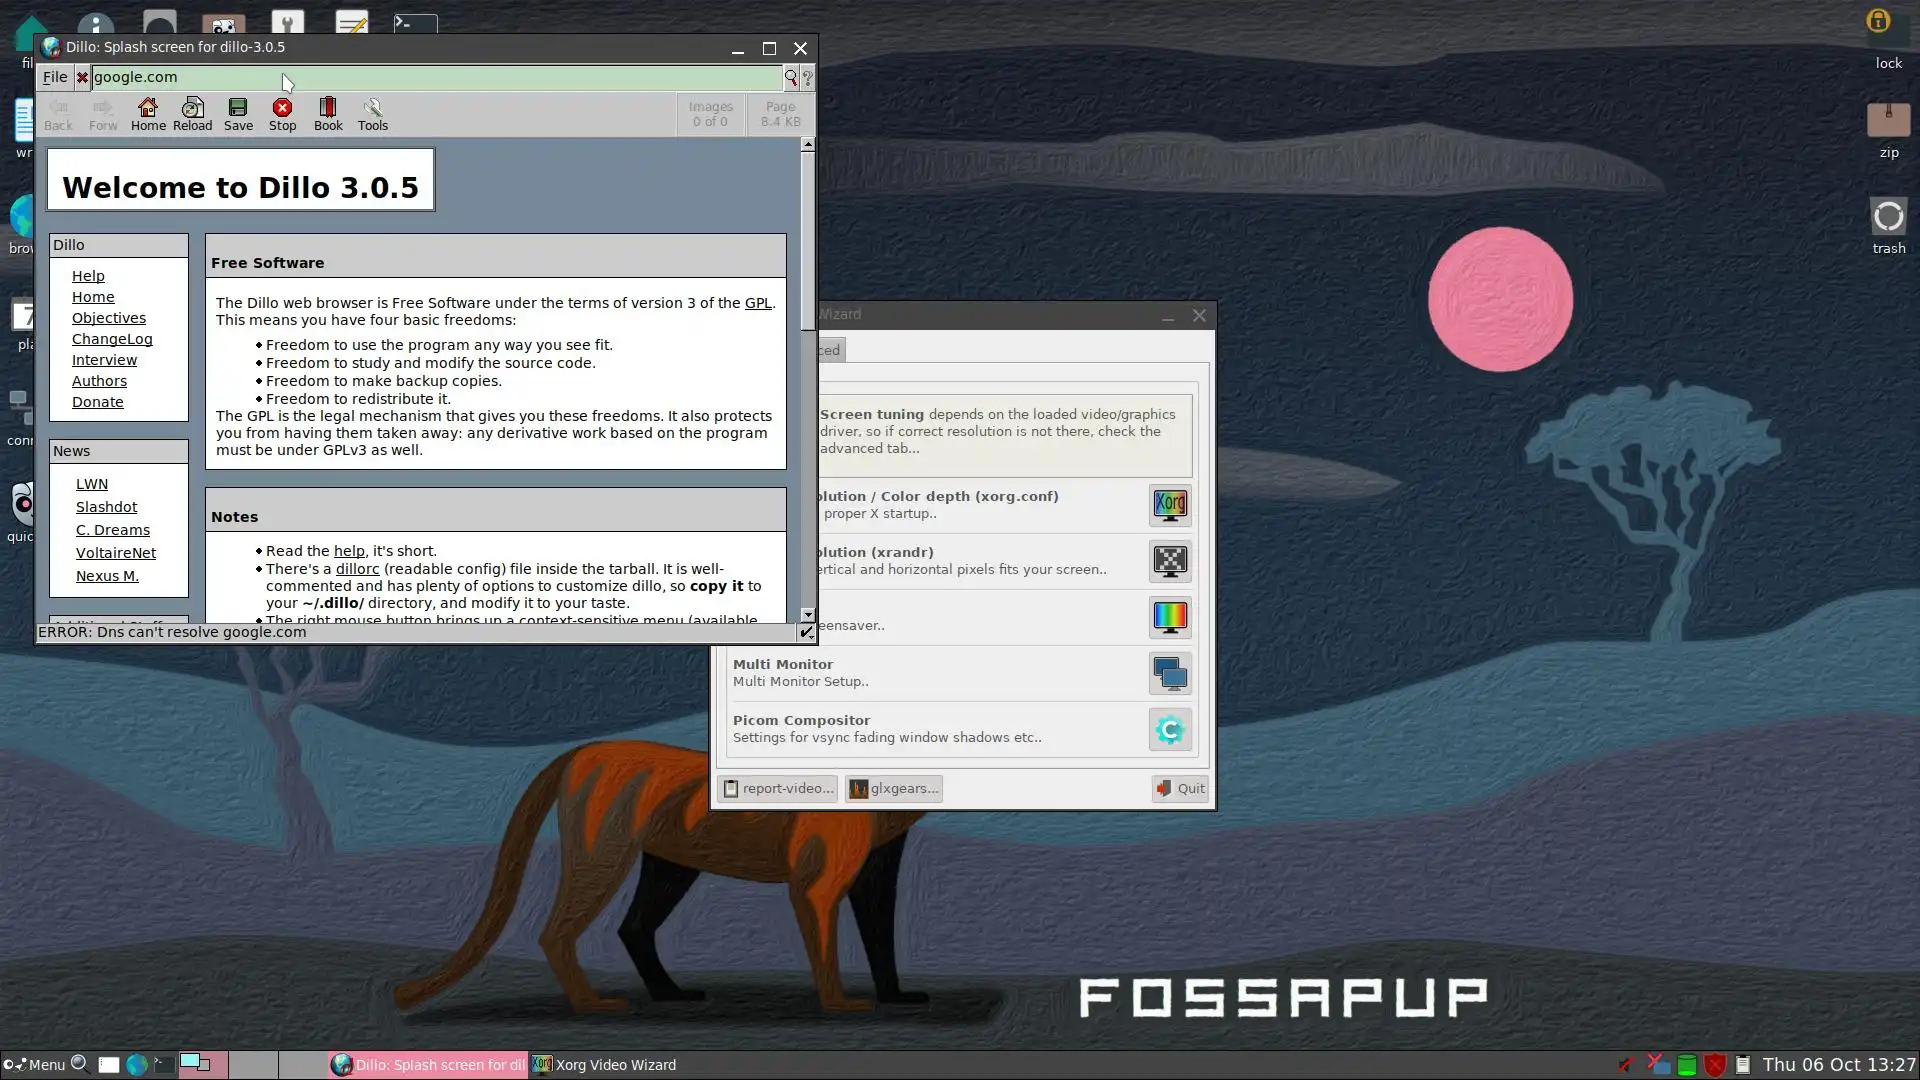The height and width of the screenshot is (1080, 1920).
Task: Click the Multi Monitor setup icon
Action: click(1169, 673)
